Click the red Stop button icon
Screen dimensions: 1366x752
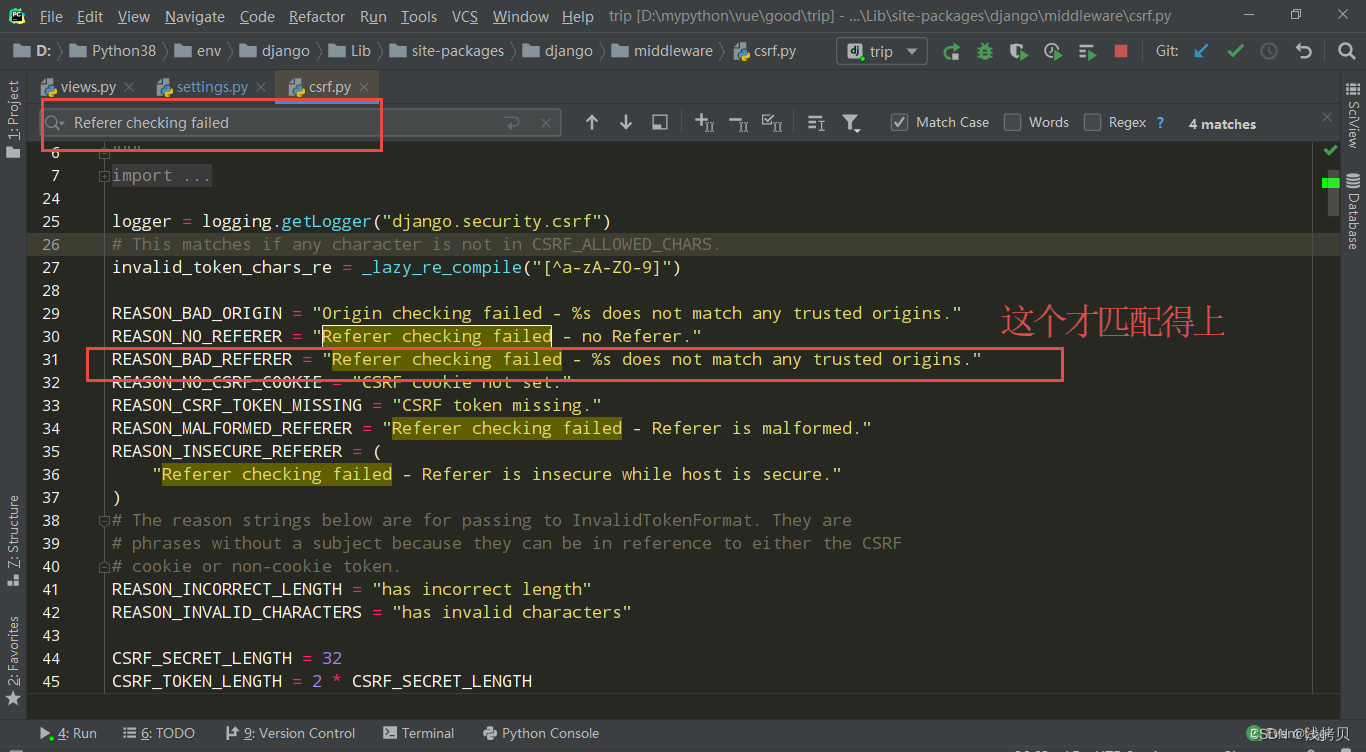1121,51
